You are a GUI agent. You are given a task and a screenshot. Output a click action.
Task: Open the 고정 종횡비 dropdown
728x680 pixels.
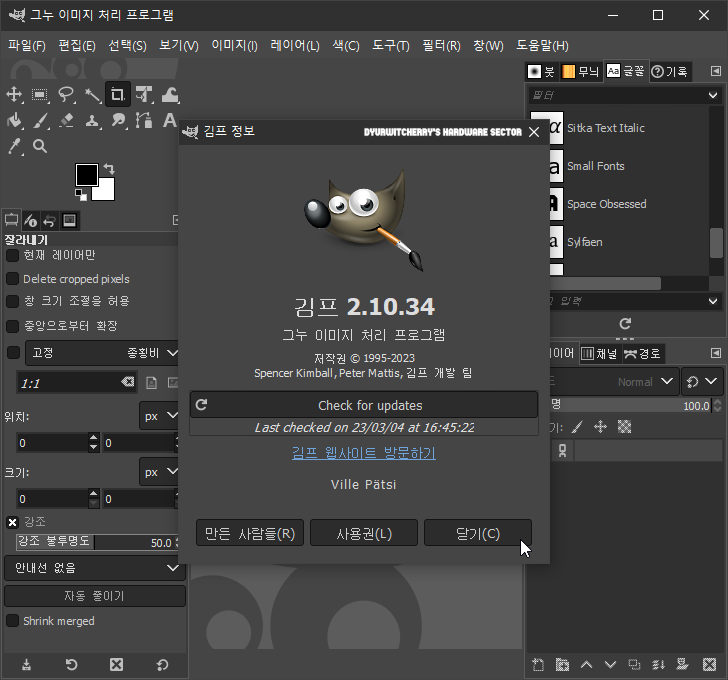click(103, 353)
